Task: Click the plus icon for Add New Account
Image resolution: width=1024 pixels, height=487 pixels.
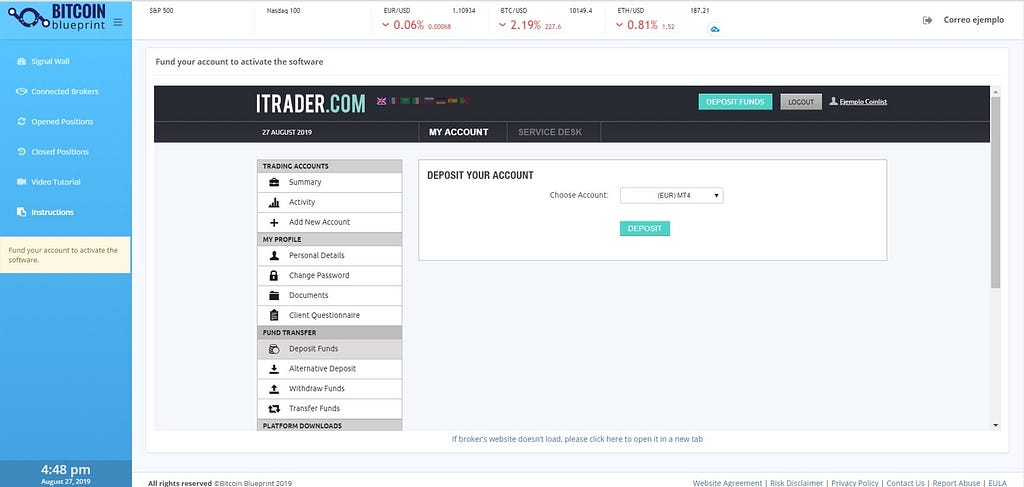Action: point(274,223)
